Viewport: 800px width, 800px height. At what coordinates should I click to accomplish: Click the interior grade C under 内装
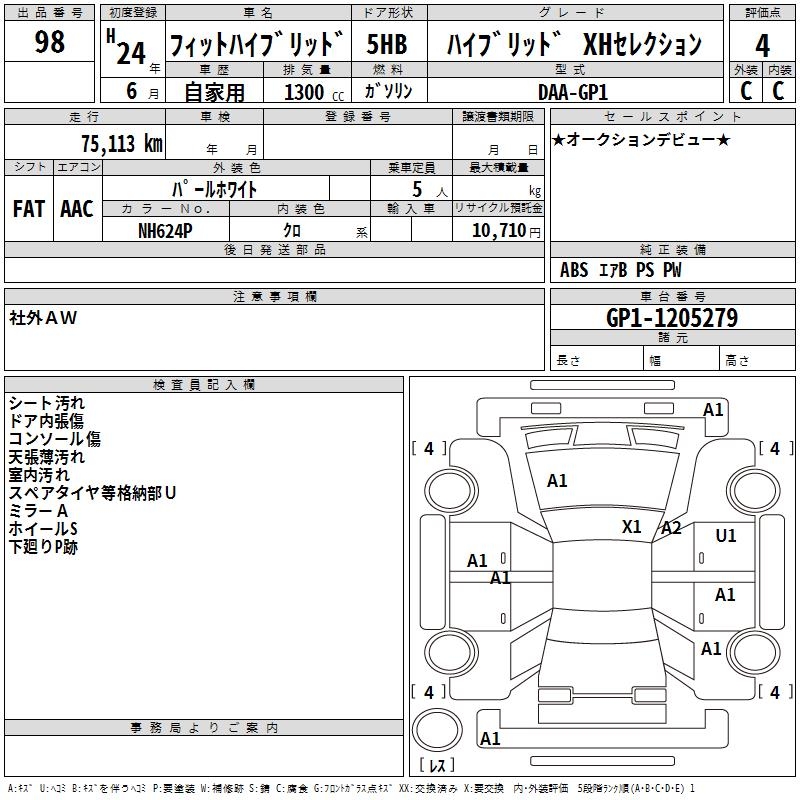pyautogui.click(x=778, y=91)
